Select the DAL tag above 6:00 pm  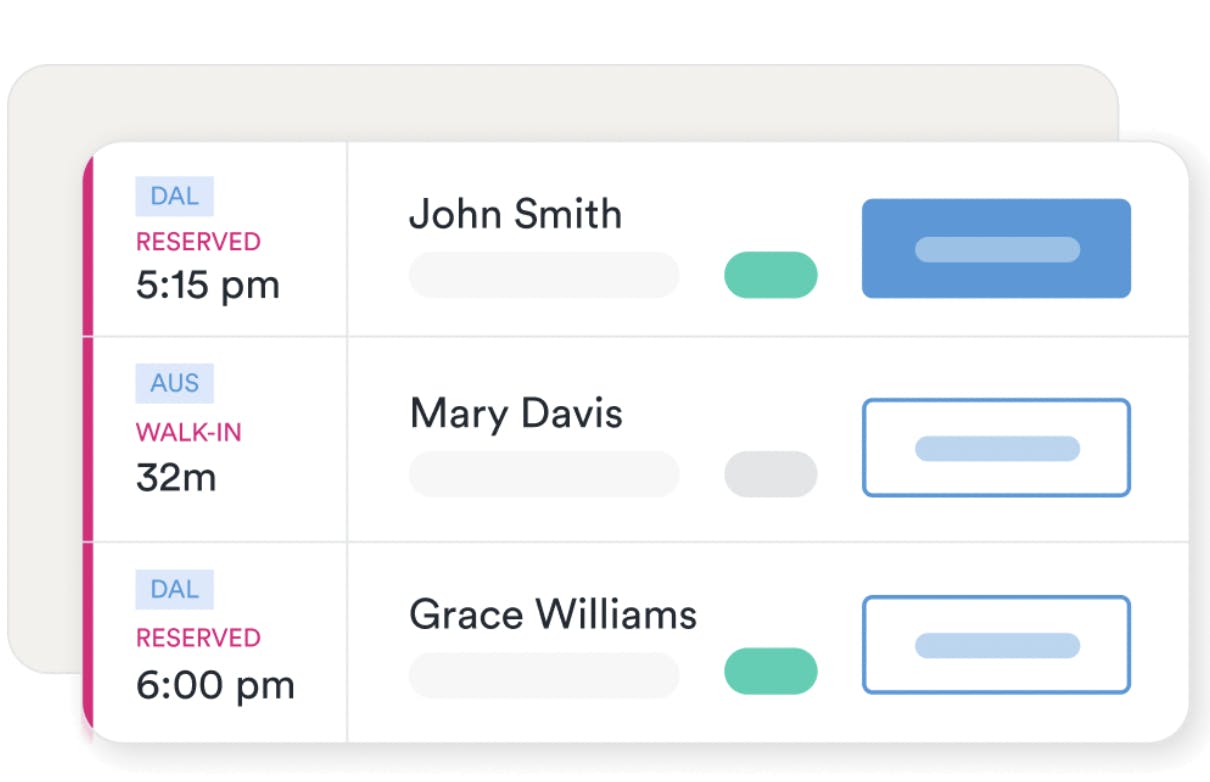(174, 590)
